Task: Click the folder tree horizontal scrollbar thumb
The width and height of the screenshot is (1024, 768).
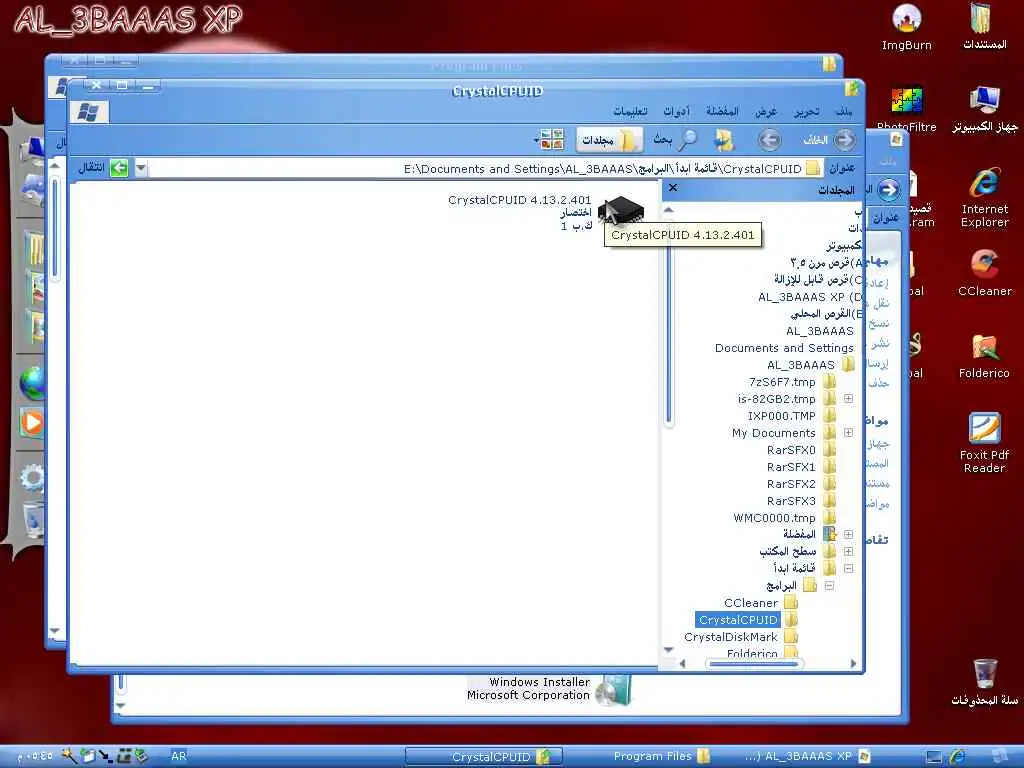Action: [753, 664]
